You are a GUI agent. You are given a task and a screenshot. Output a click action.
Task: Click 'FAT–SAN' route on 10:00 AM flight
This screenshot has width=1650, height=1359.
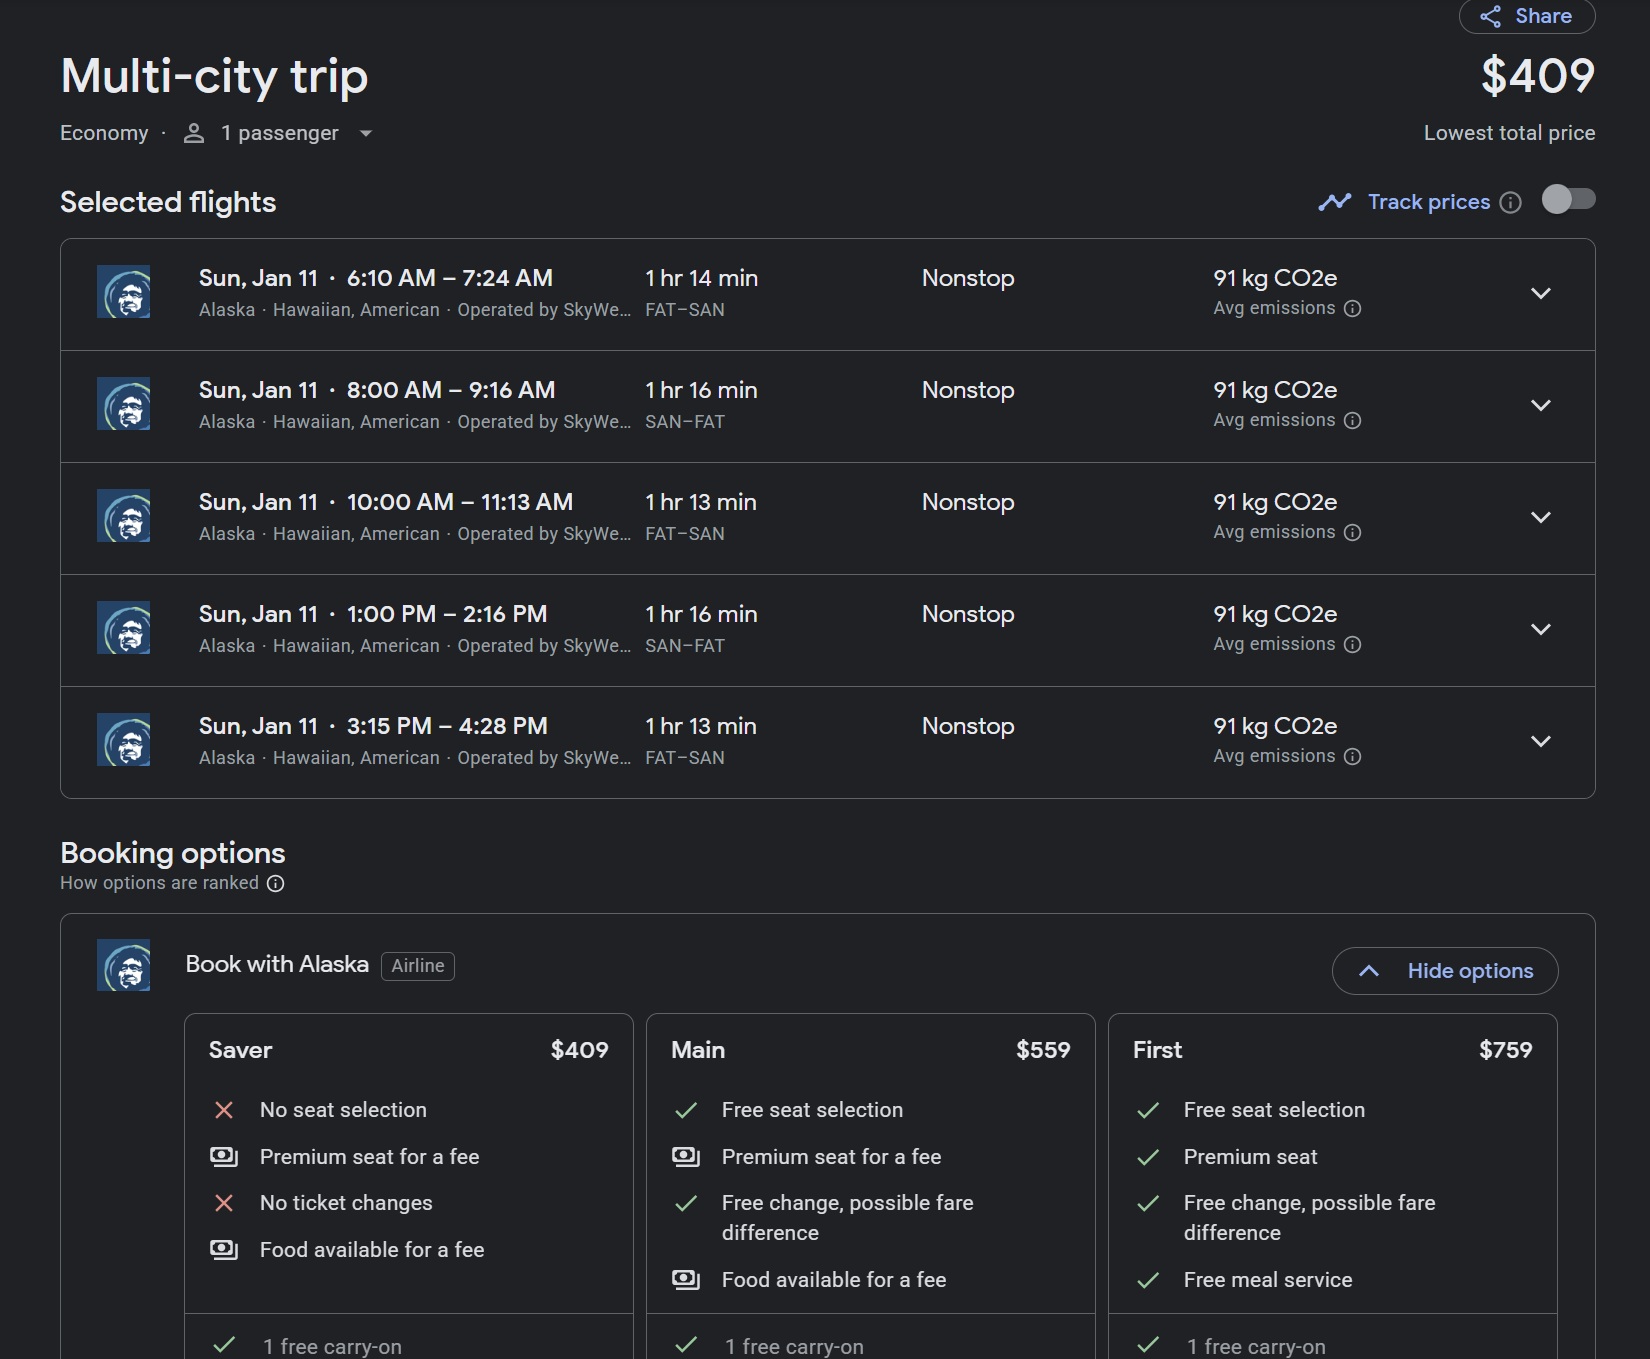tap(685, 534)
